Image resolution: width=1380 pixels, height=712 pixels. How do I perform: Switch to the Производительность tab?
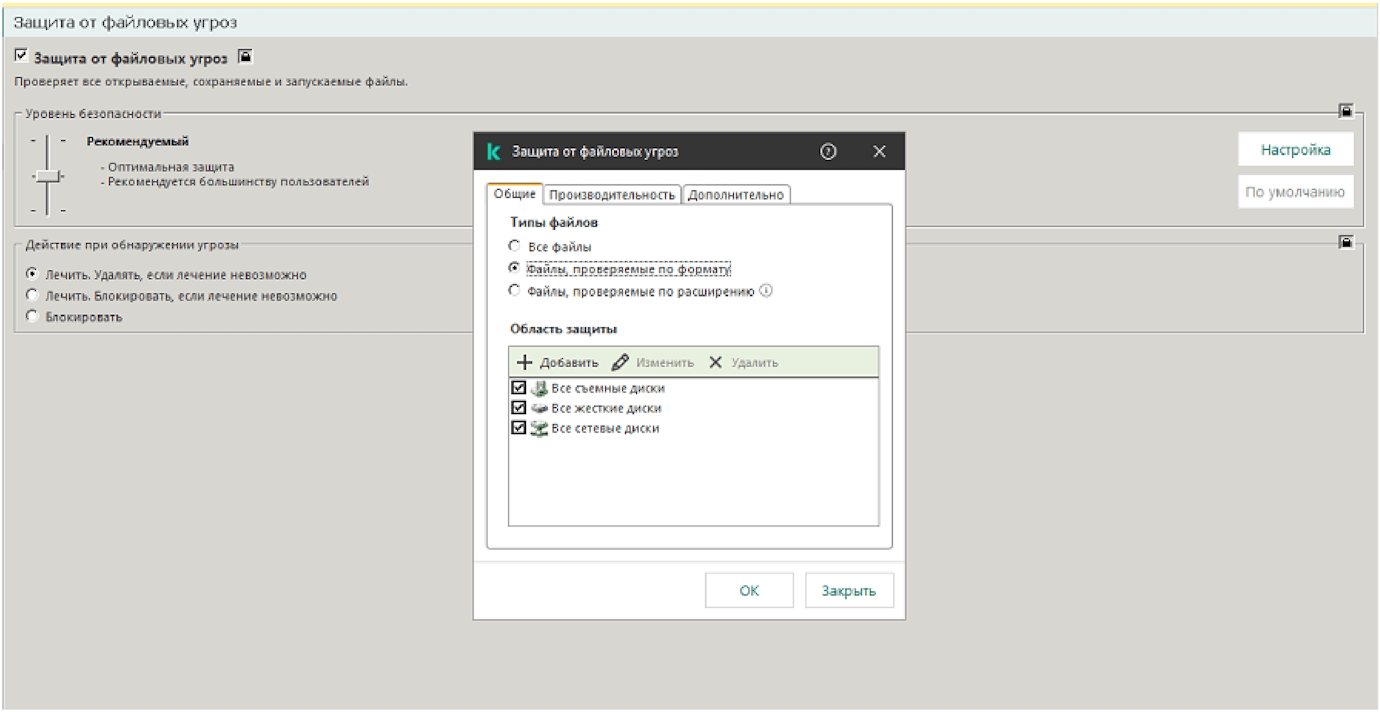(x=612, y=195)
